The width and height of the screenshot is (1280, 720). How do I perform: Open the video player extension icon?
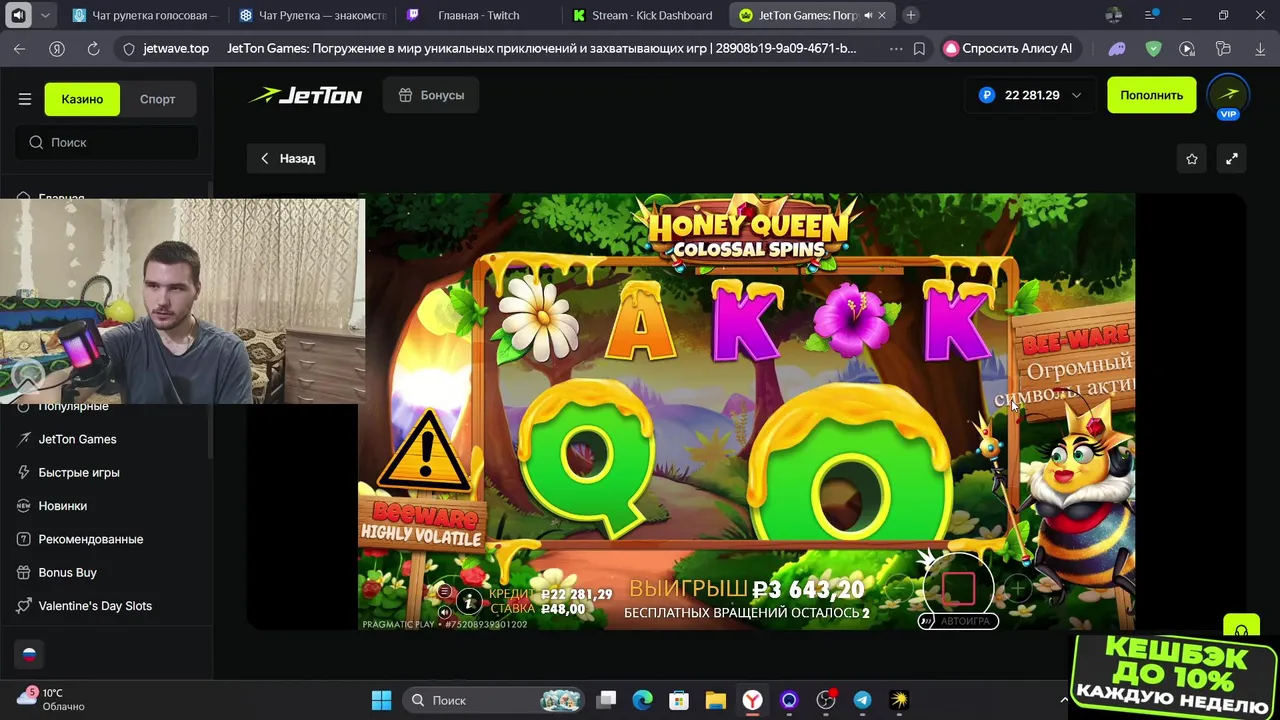coord(1187,48)
